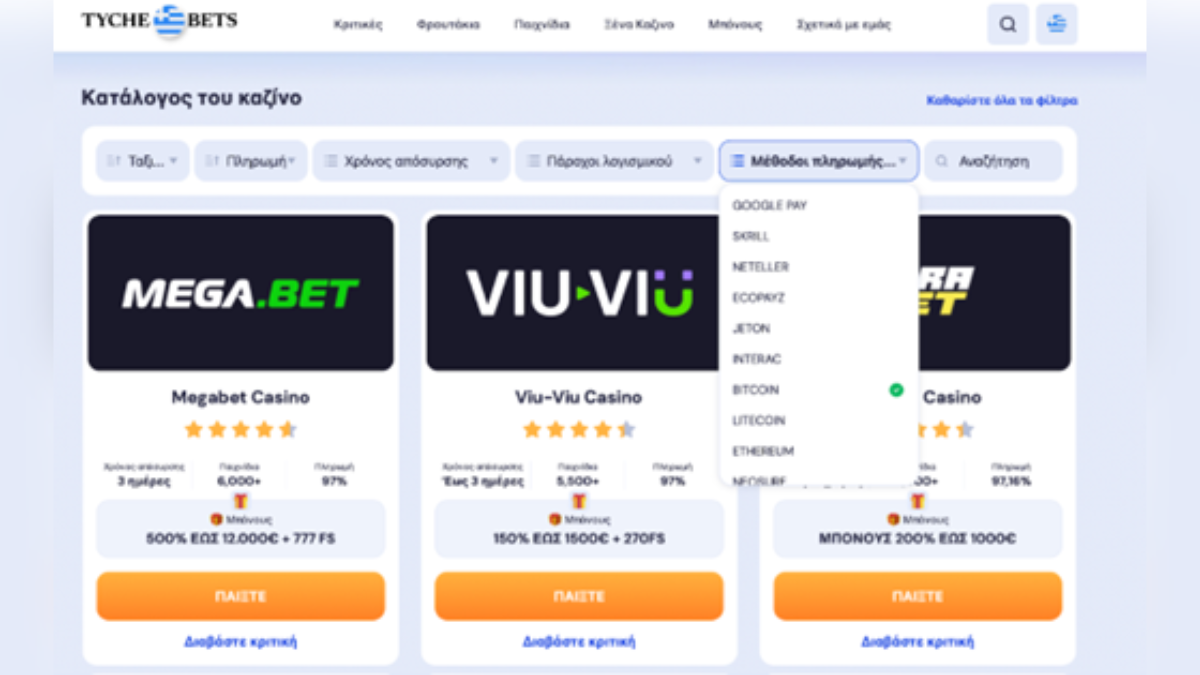This screenshot has width=1200, height=675.
Task: Open the Greek flag language selector
Action: click(1056, 25)
